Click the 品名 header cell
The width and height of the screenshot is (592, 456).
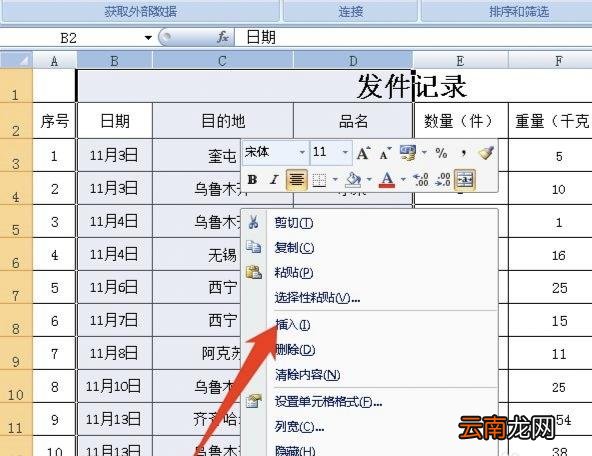pyautogui.click(x=353, y=121)
